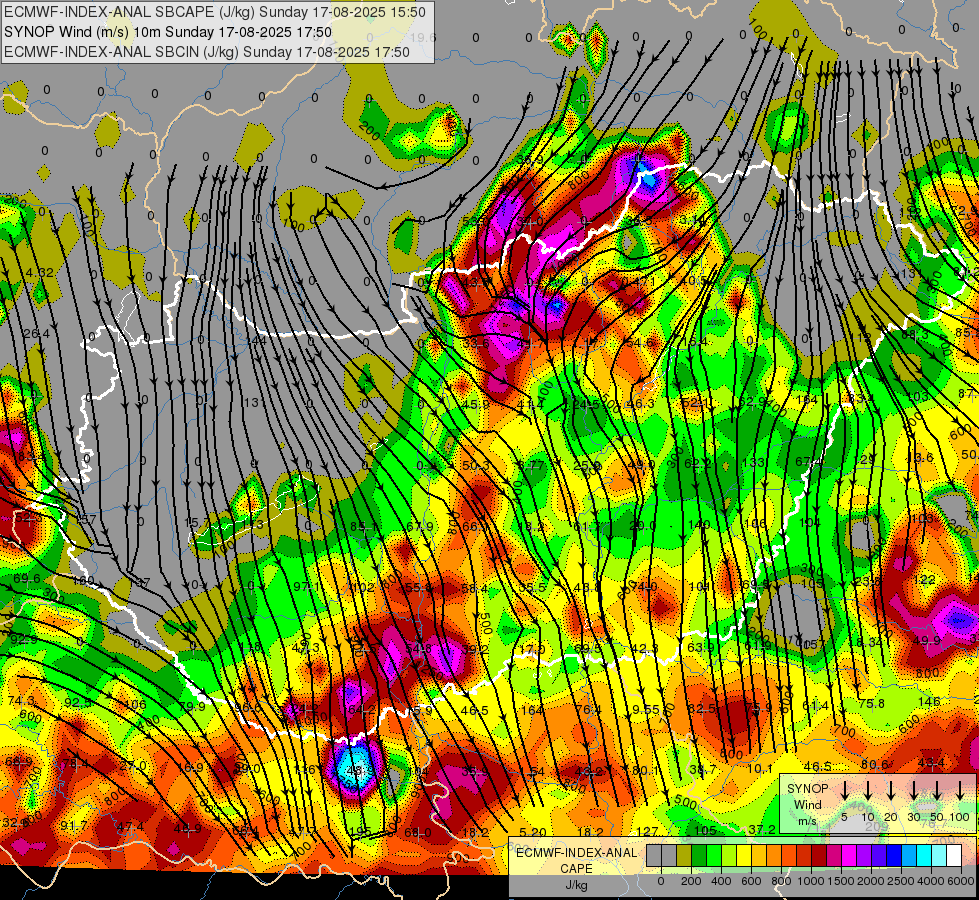Screen dimensions: 979x900
Task: Select the cyan swatch before 4000 J/kg
Action: click(x=923, y=855)
